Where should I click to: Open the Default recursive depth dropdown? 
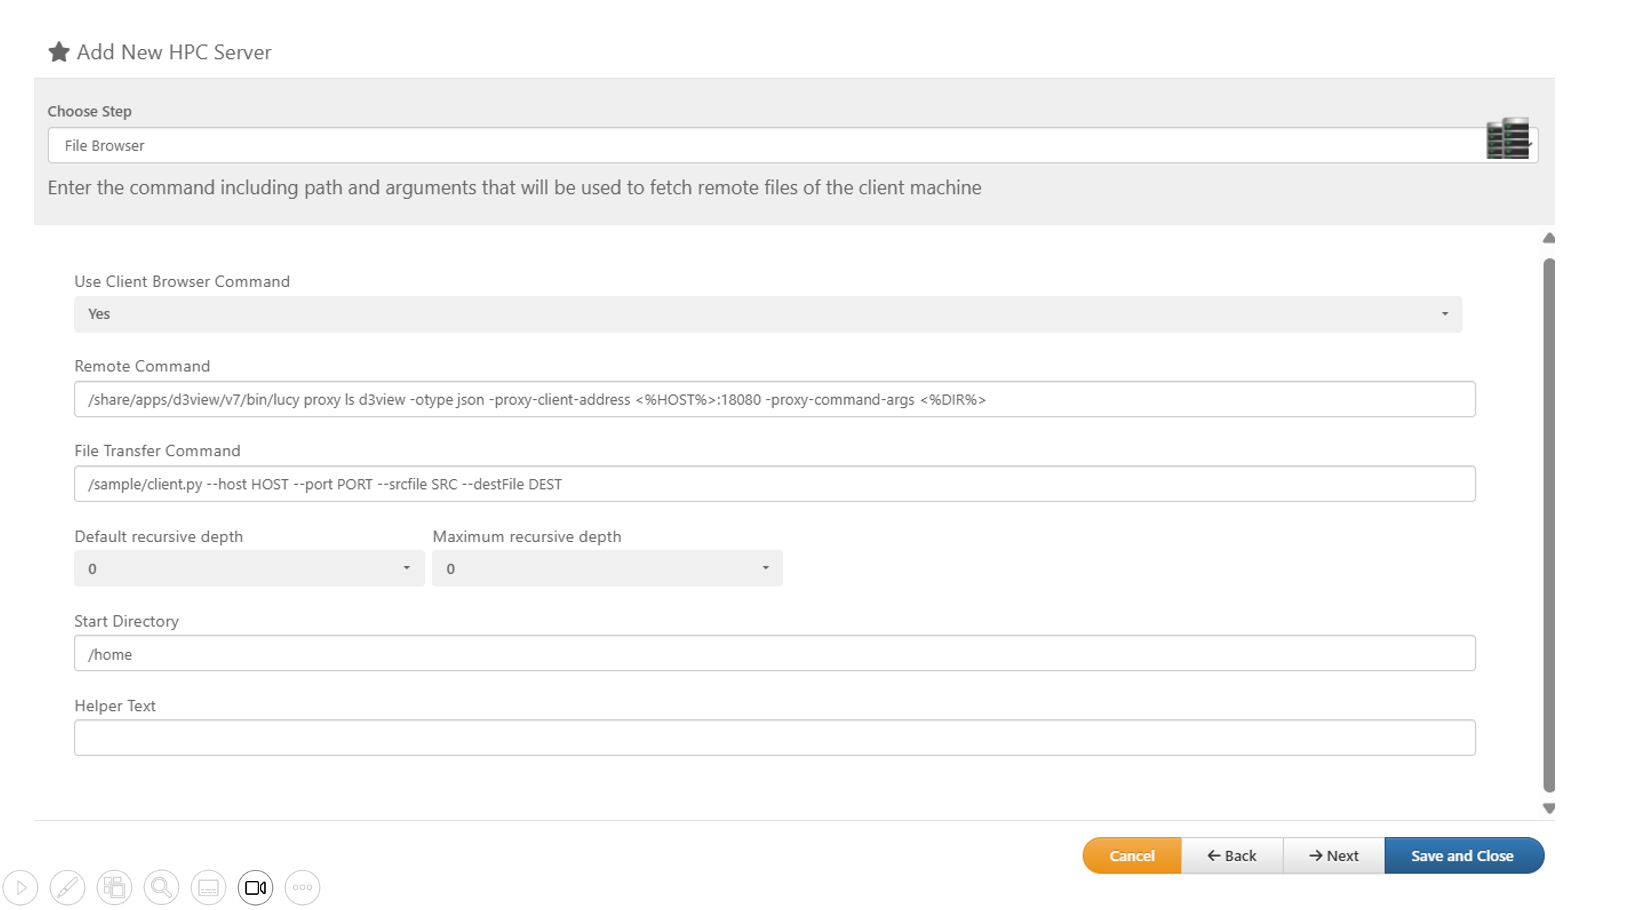pyautogui.click(x=249, y=568)
